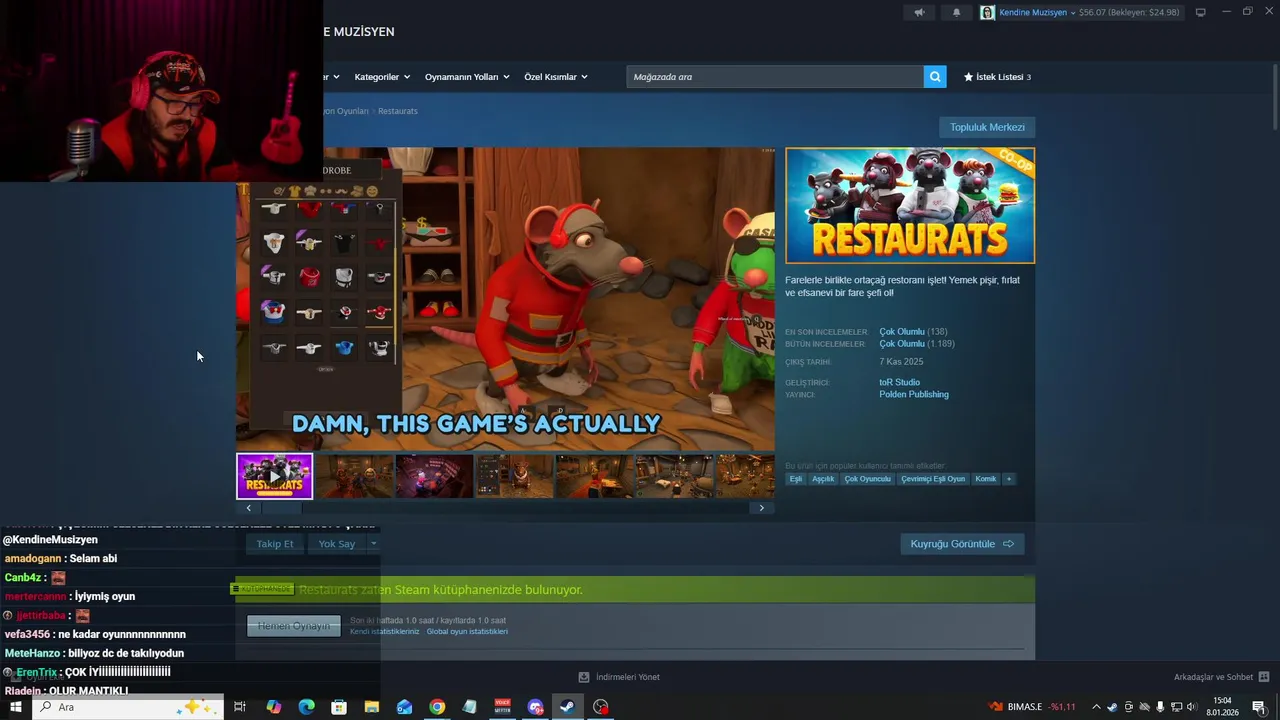Open Windows notification center icon
1280x720 pixels.
[x=1259, y=707]
